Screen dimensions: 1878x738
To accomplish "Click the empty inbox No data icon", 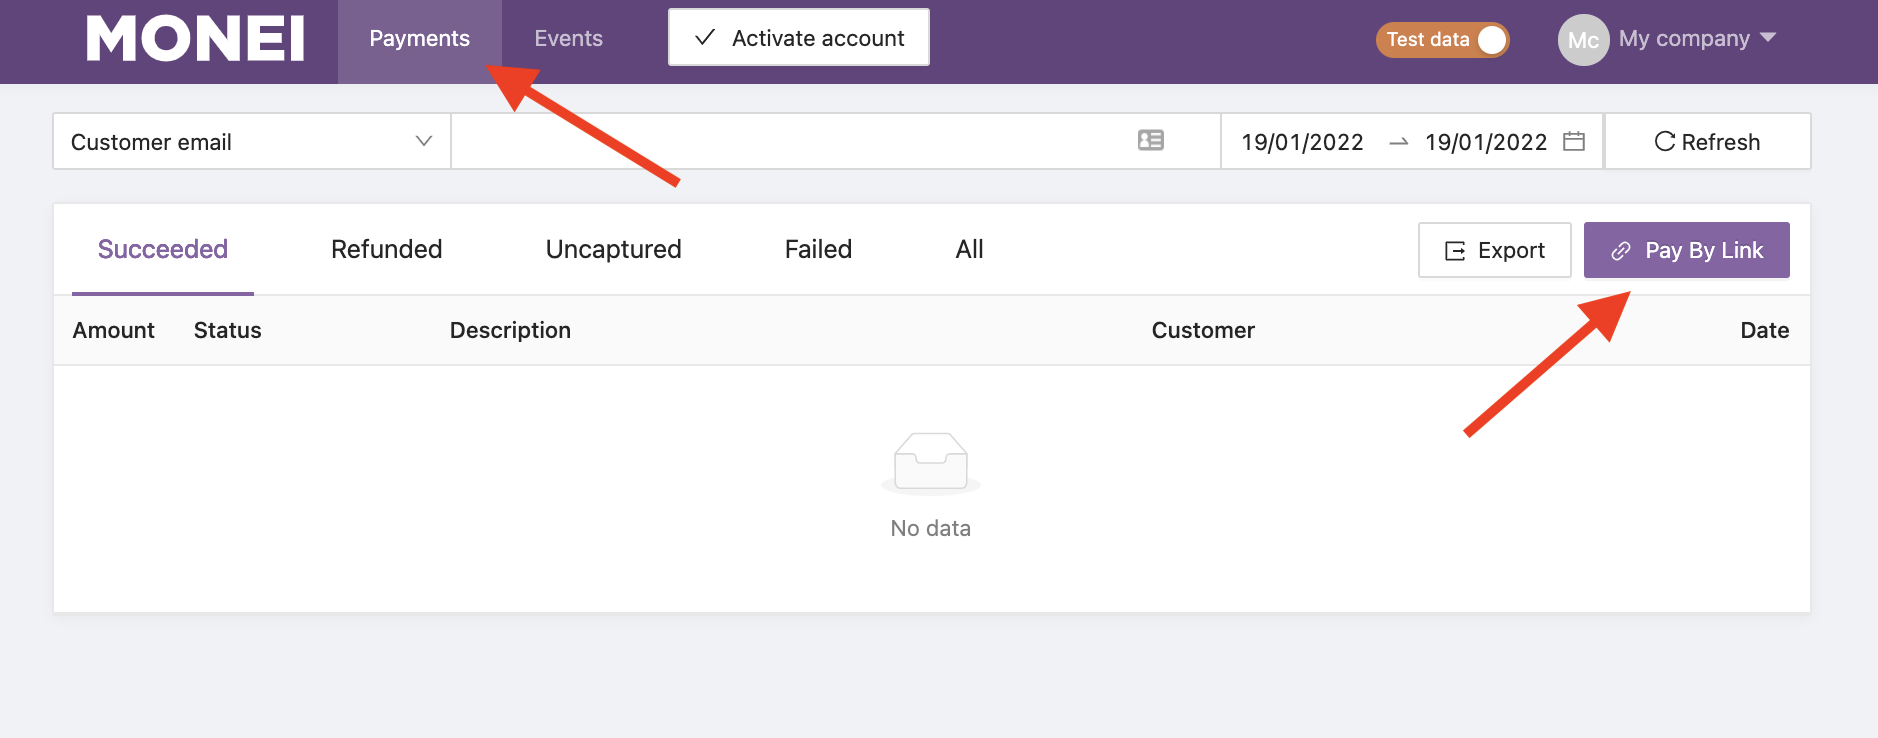I will point(931,463).
